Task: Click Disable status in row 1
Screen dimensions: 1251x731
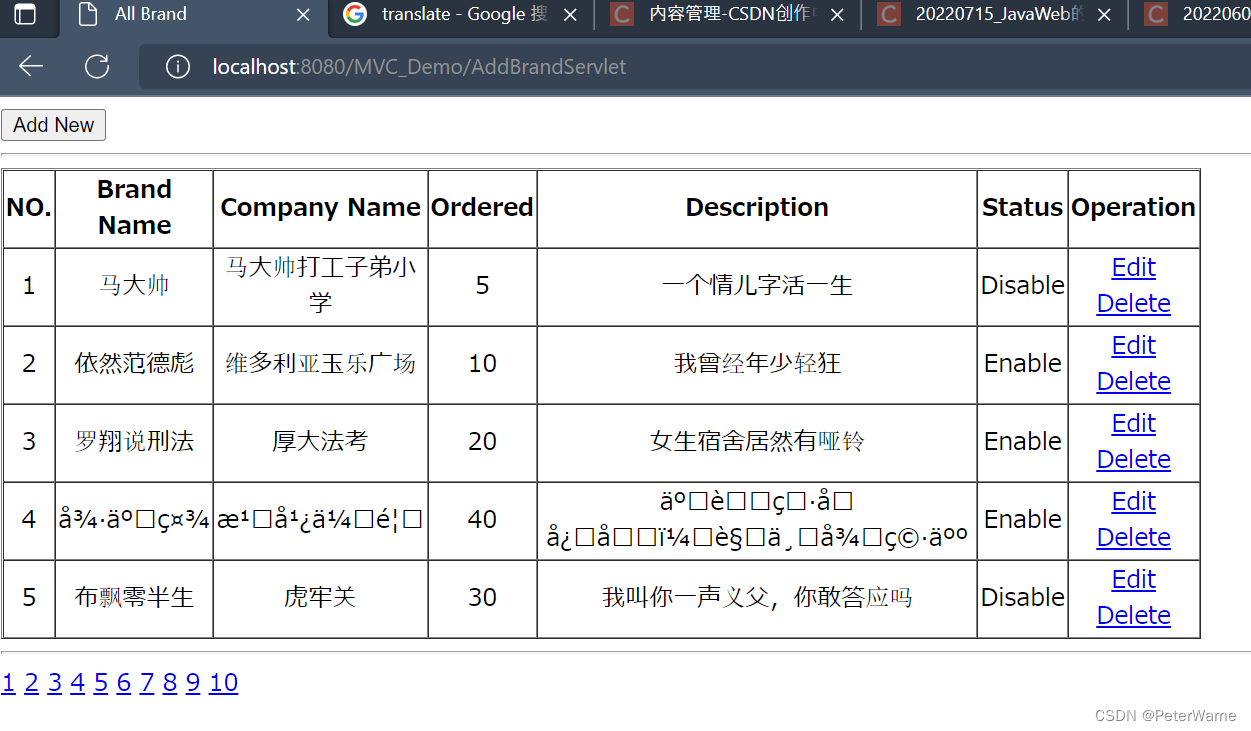Action: [x=1022, y=286]
